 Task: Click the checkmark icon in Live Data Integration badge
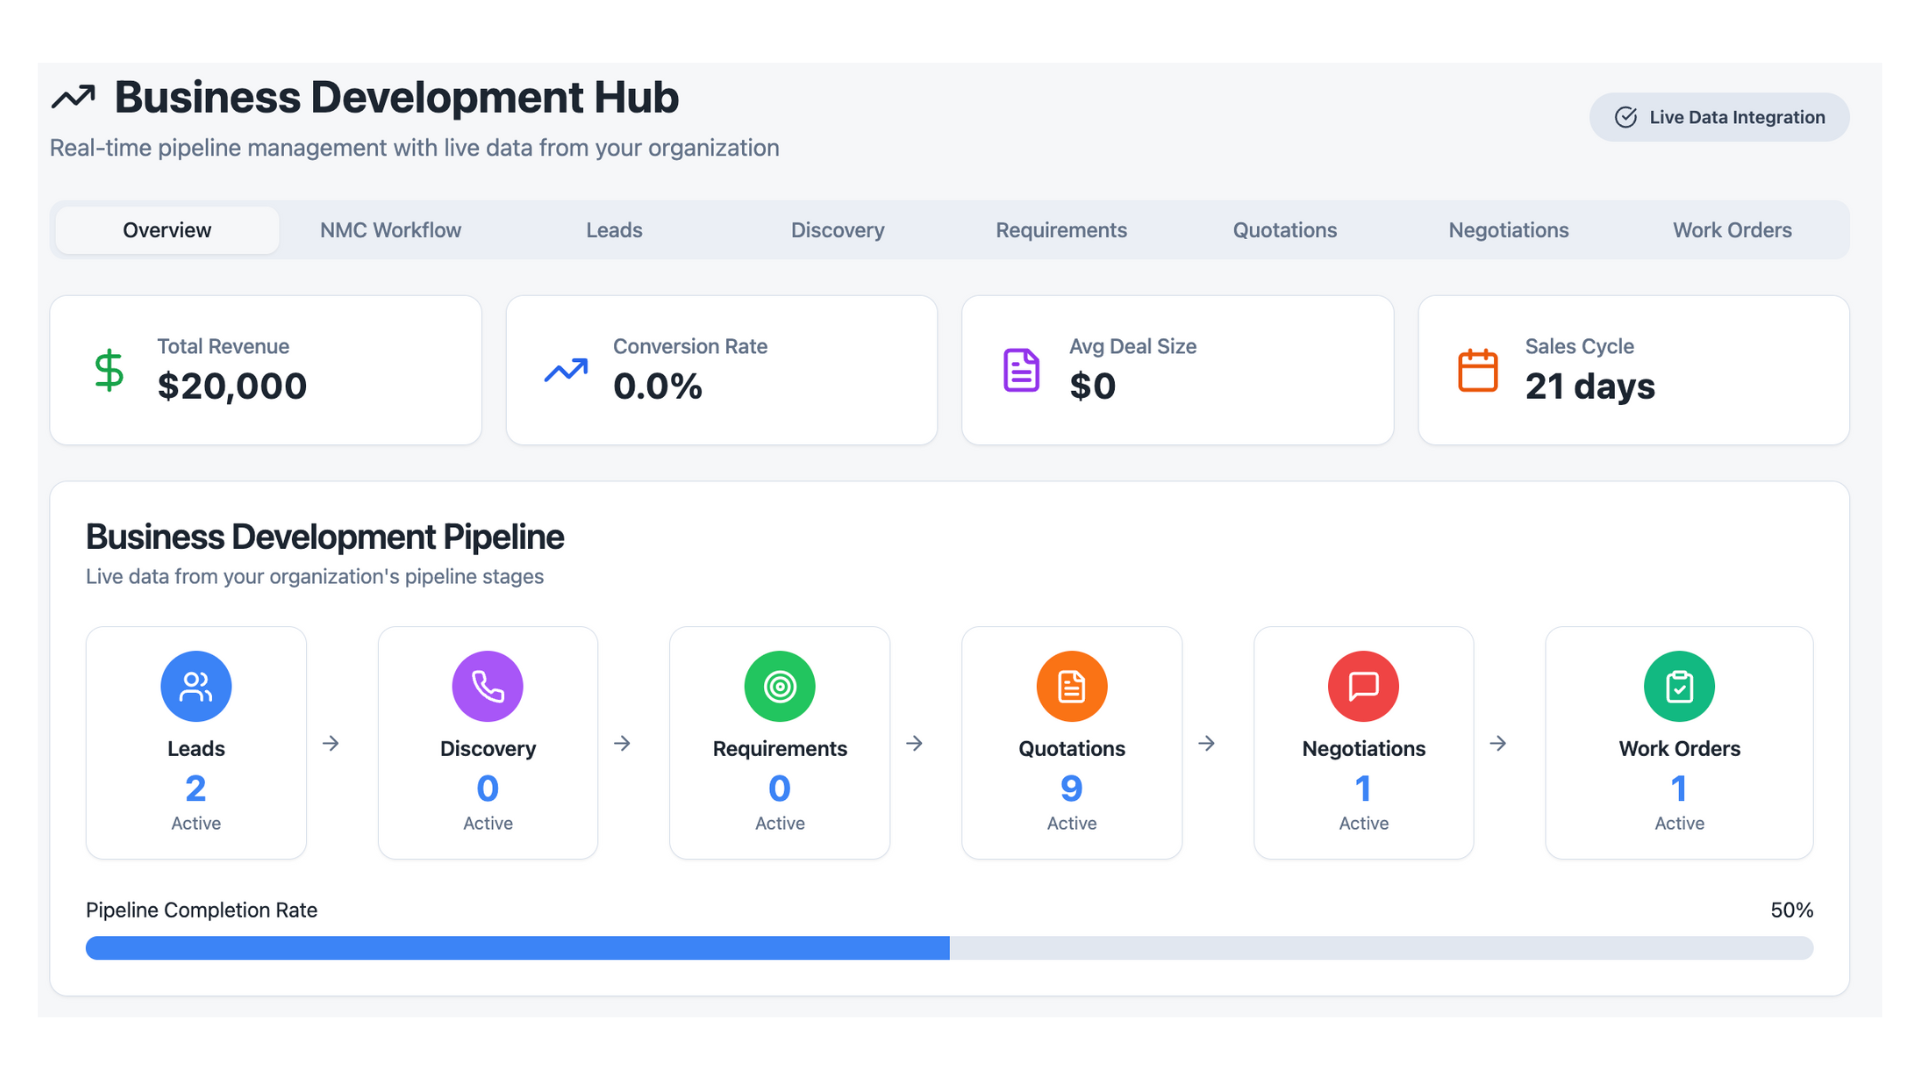[1626, 117]
